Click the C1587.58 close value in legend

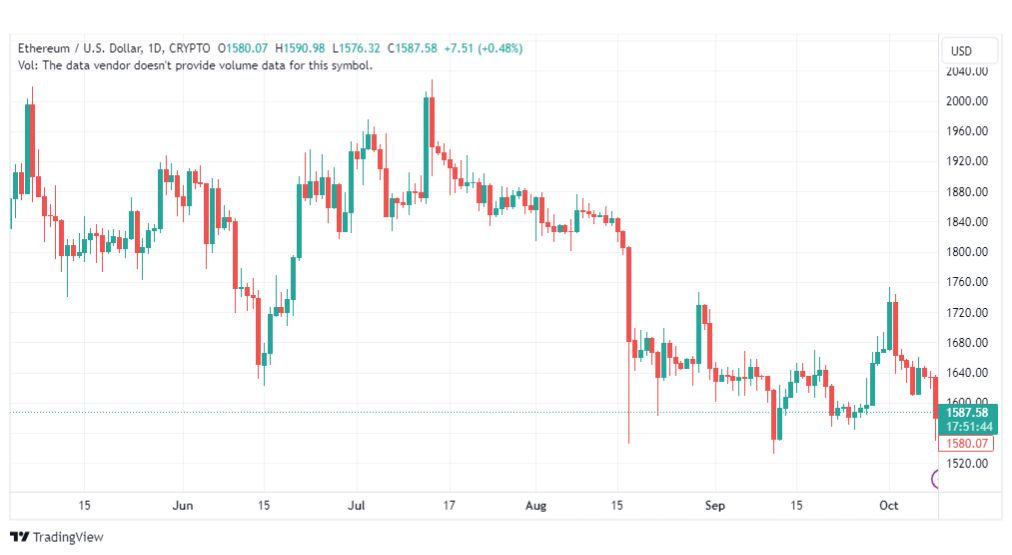click(x=412, y=48)
